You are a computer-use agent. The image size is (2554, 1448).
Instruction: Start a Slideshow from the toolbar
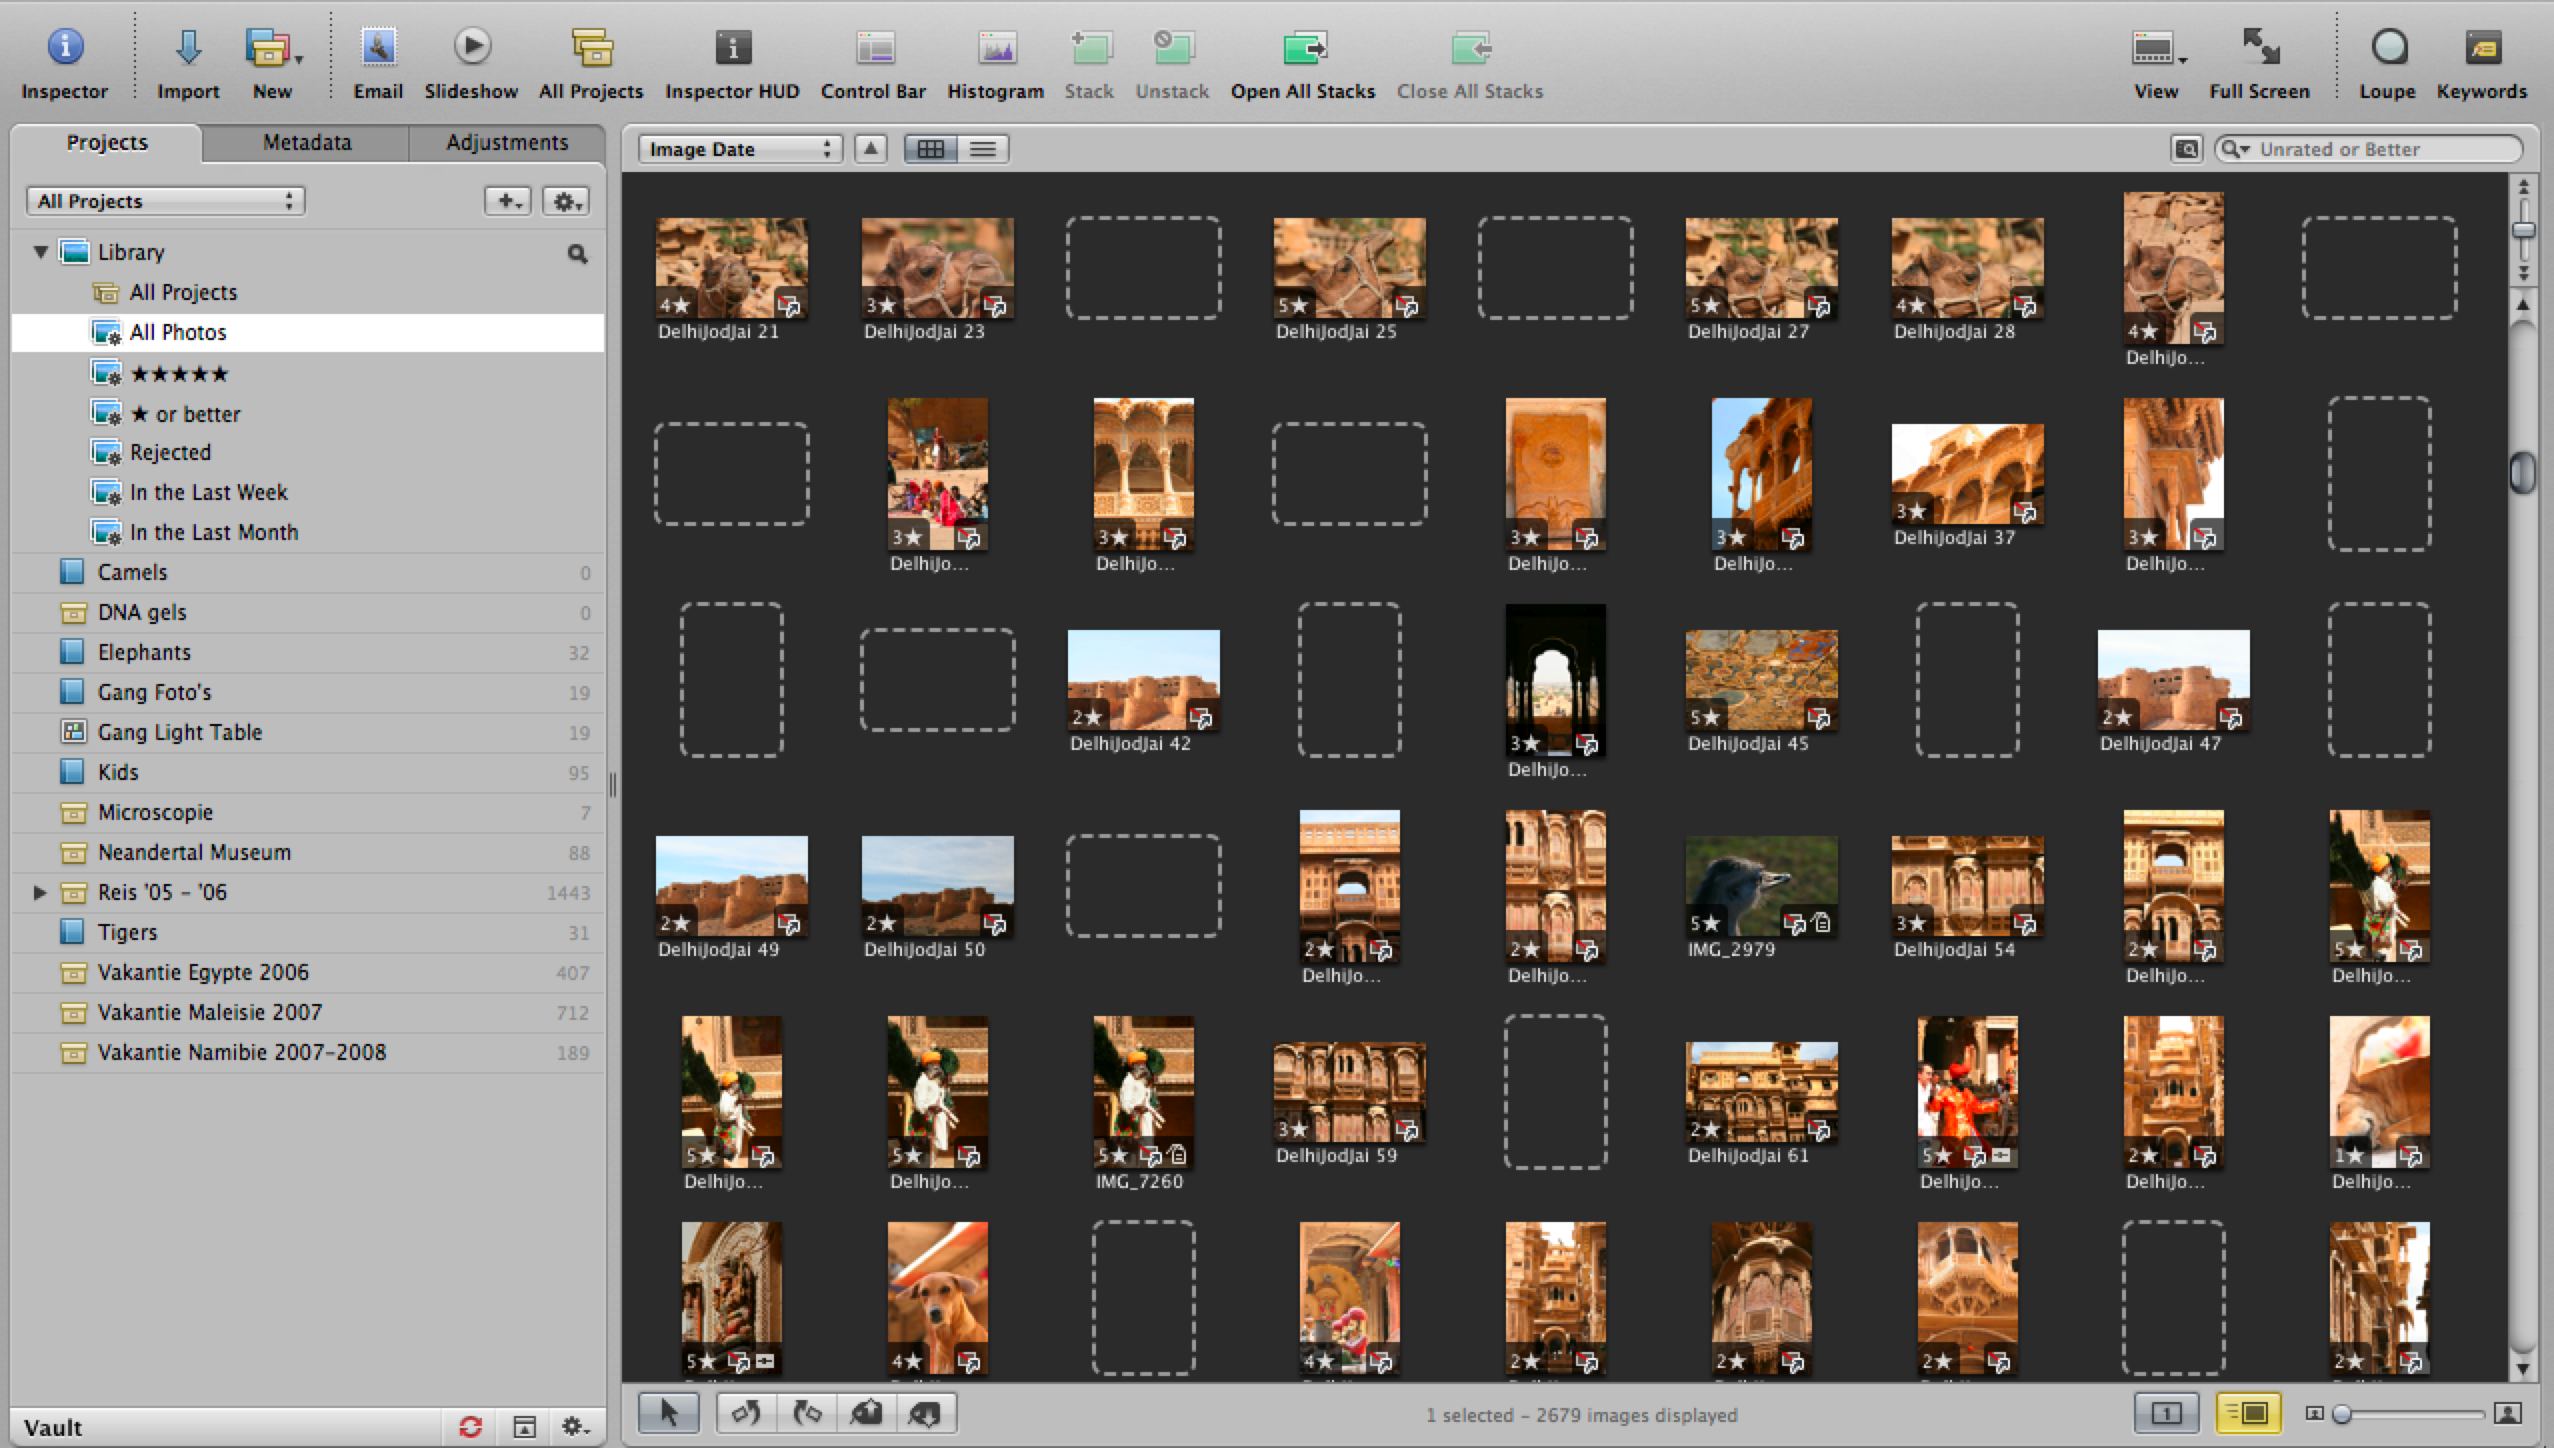pos(471,47)
